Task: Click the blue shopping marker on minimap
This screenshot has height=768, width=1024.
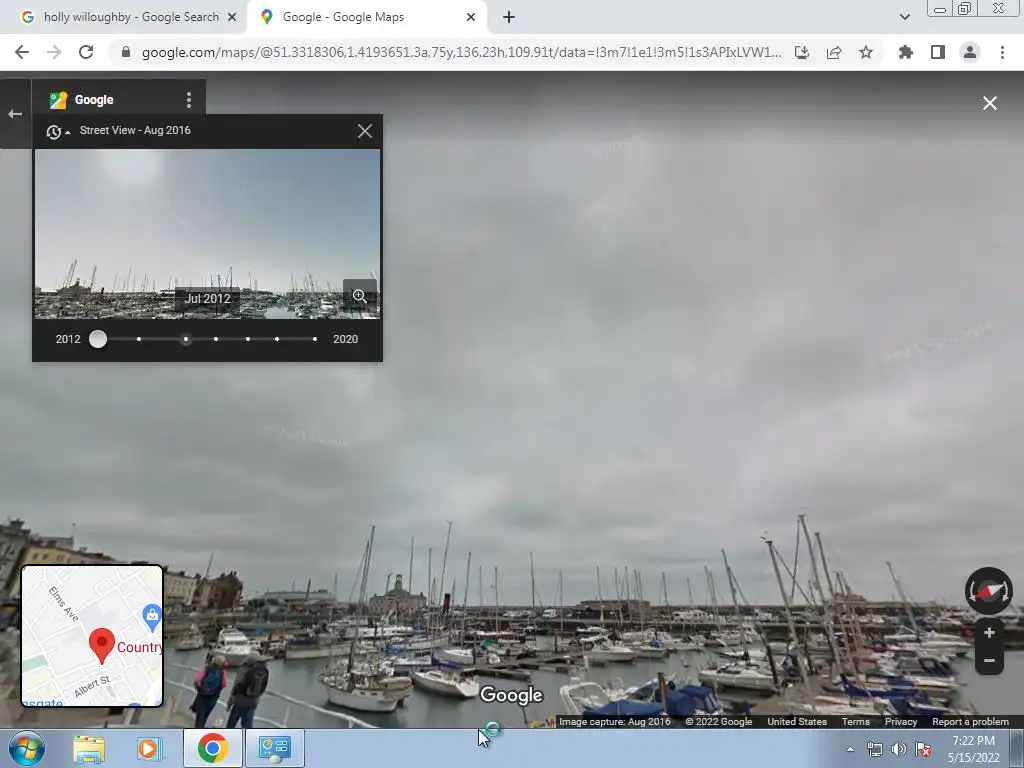Action: coord(152,616)
